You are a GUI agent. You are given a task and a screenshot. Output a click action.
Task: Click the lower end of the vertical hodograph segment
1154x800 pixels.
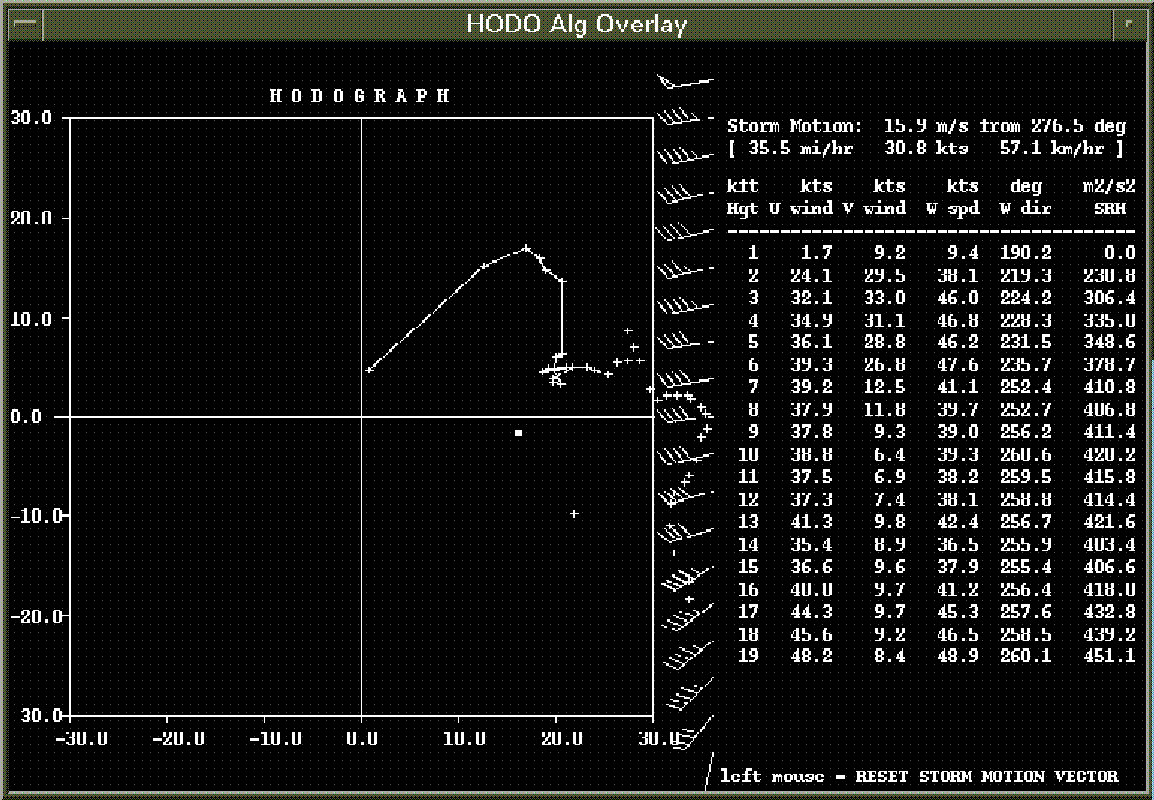point(561,355)
